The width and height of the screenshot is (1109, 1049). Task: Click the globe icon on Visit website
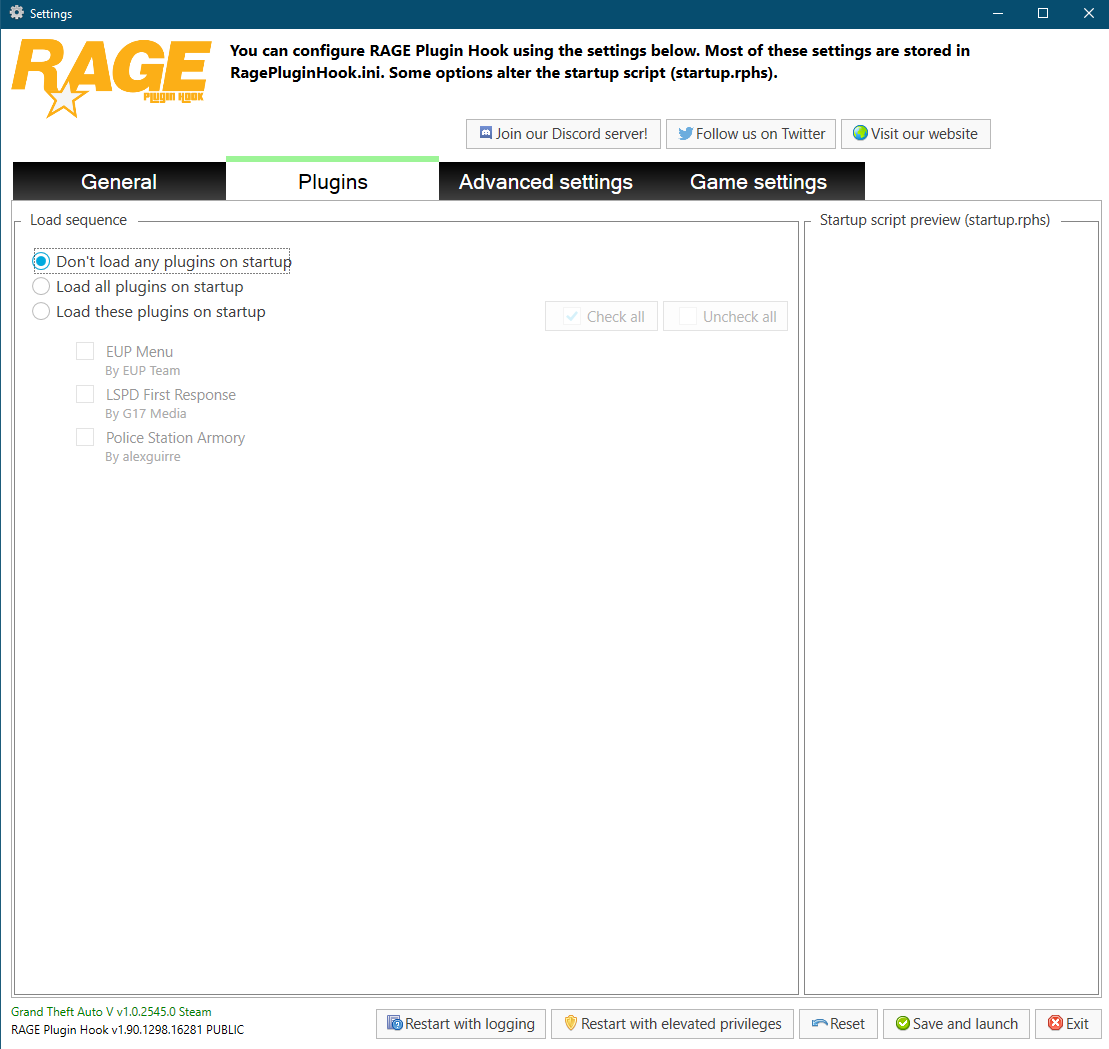pyautogui.click(x=860, y=133)
